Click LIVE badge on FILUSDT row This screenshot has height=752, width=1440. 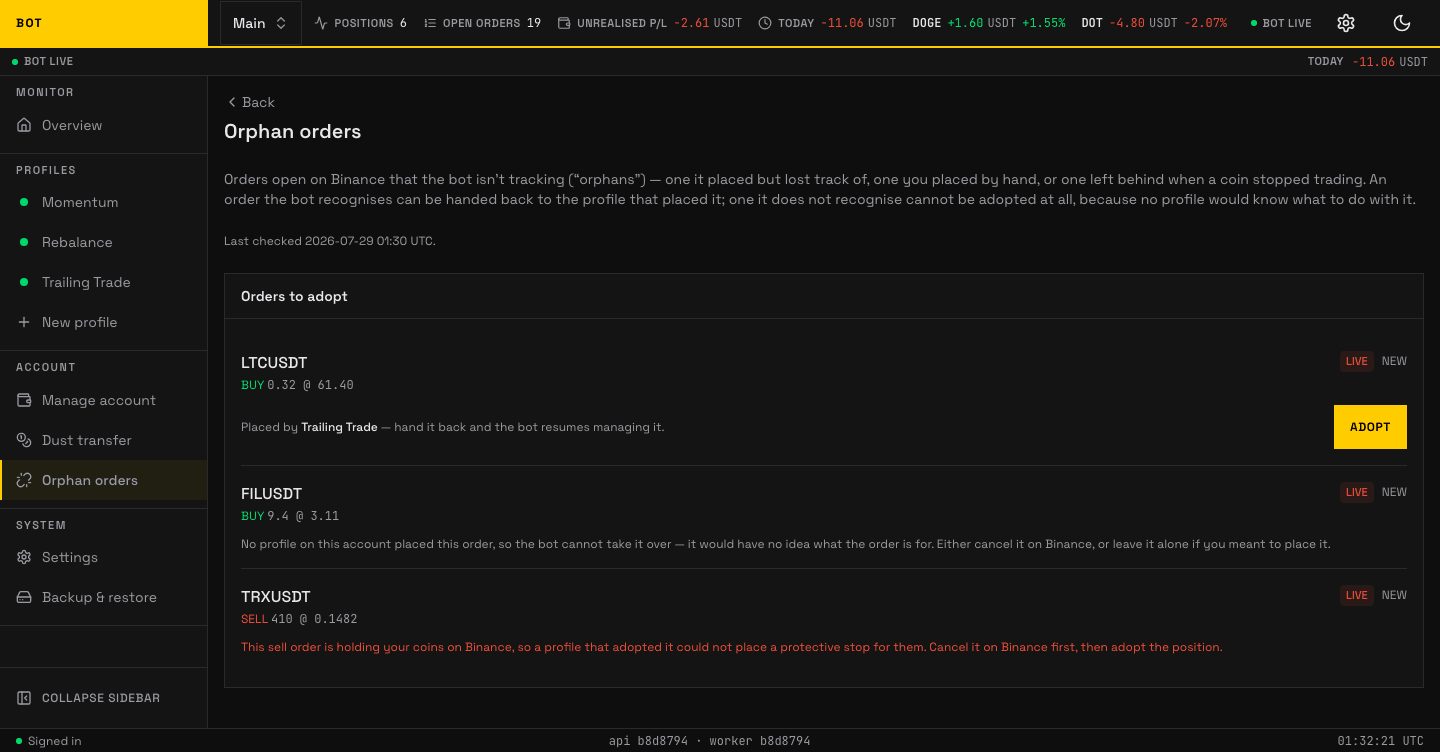tap(1357, 492)
